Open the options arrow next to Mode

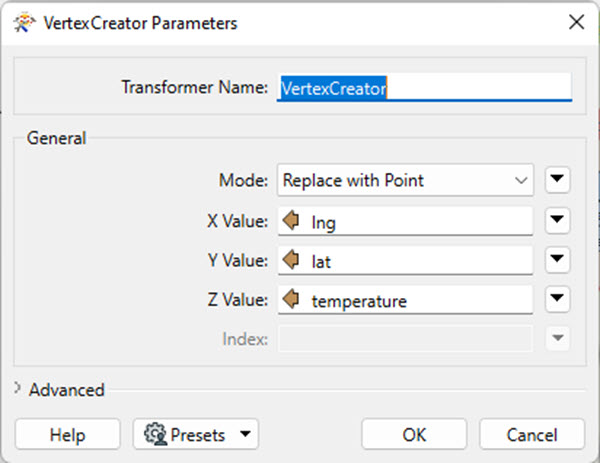tap(557, 179)
